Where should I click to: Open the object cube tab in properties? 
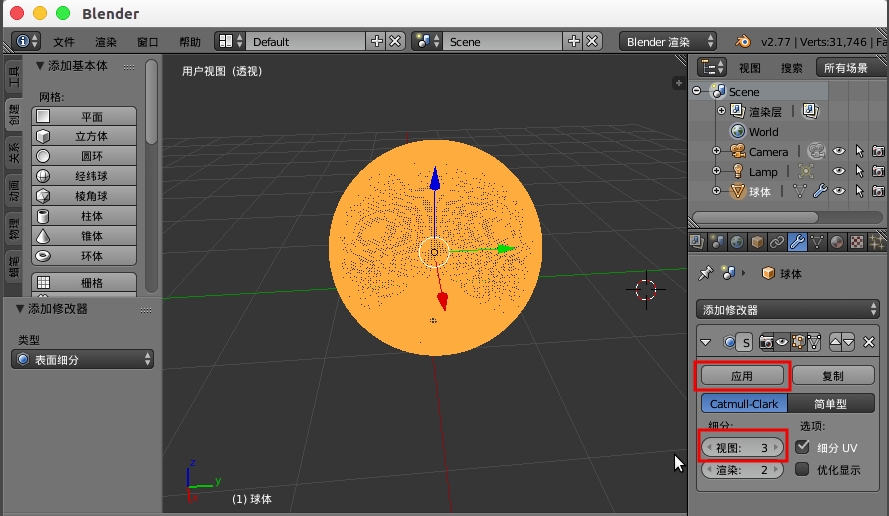point(757,241)
